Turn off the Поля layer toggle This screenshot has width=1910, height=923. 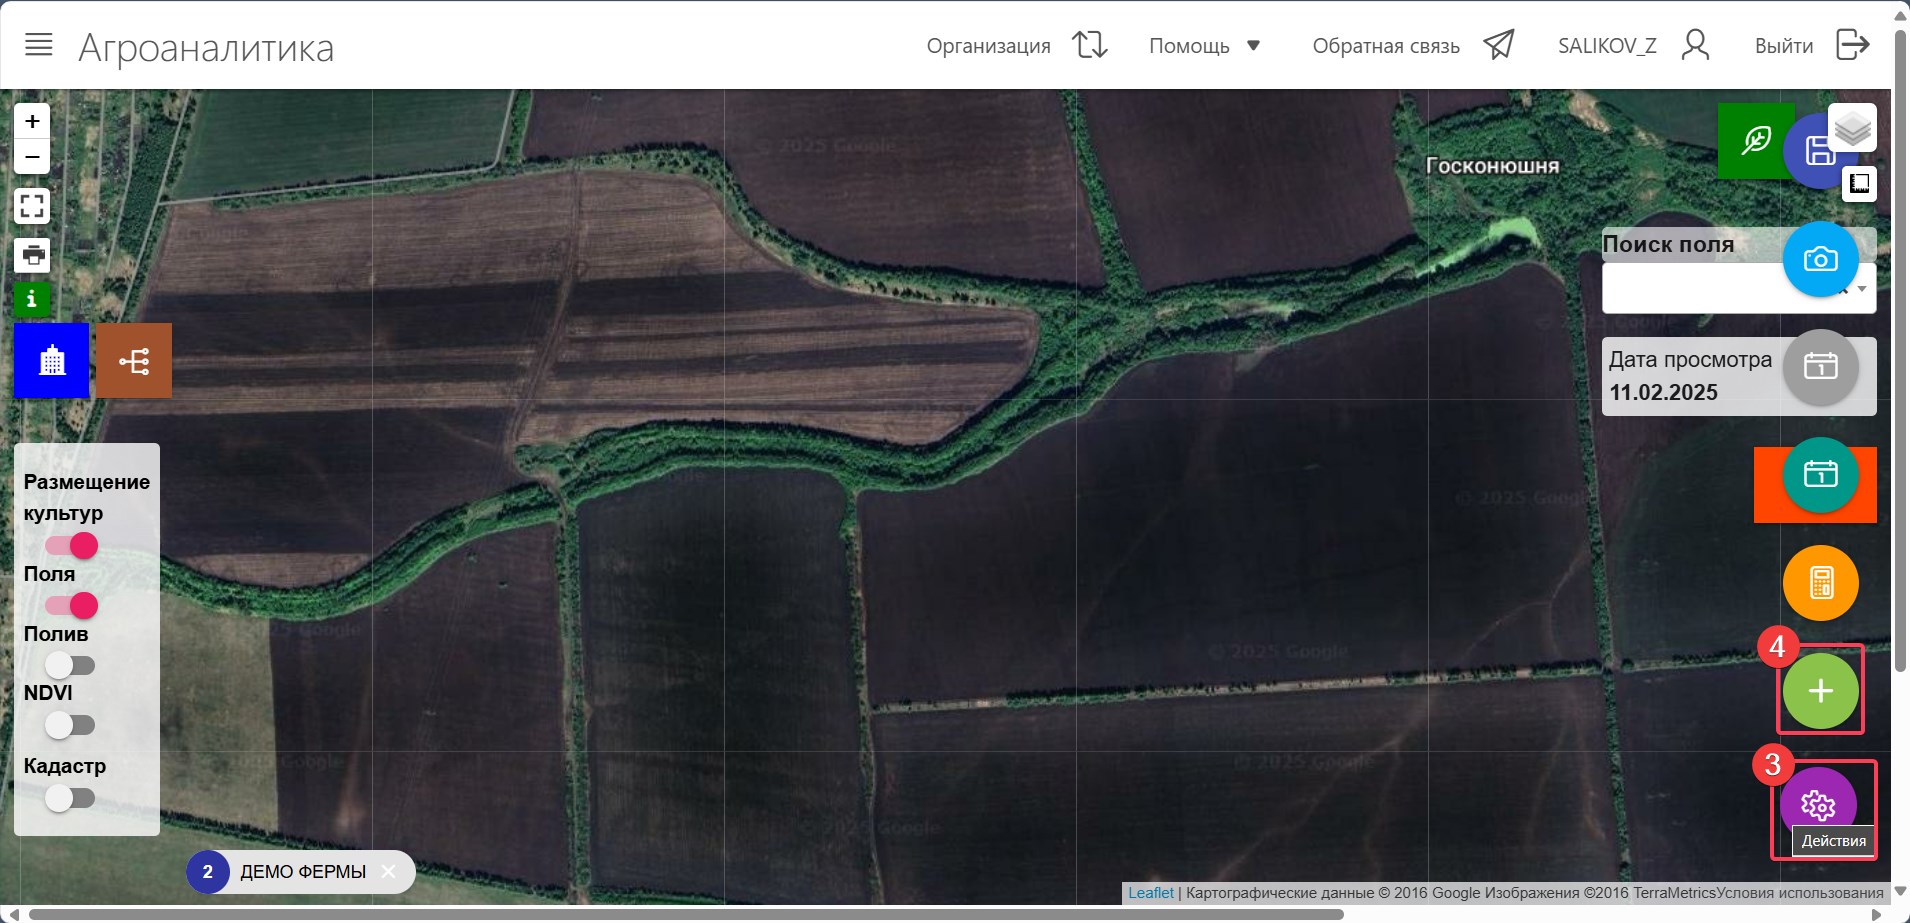click(71, 606)
